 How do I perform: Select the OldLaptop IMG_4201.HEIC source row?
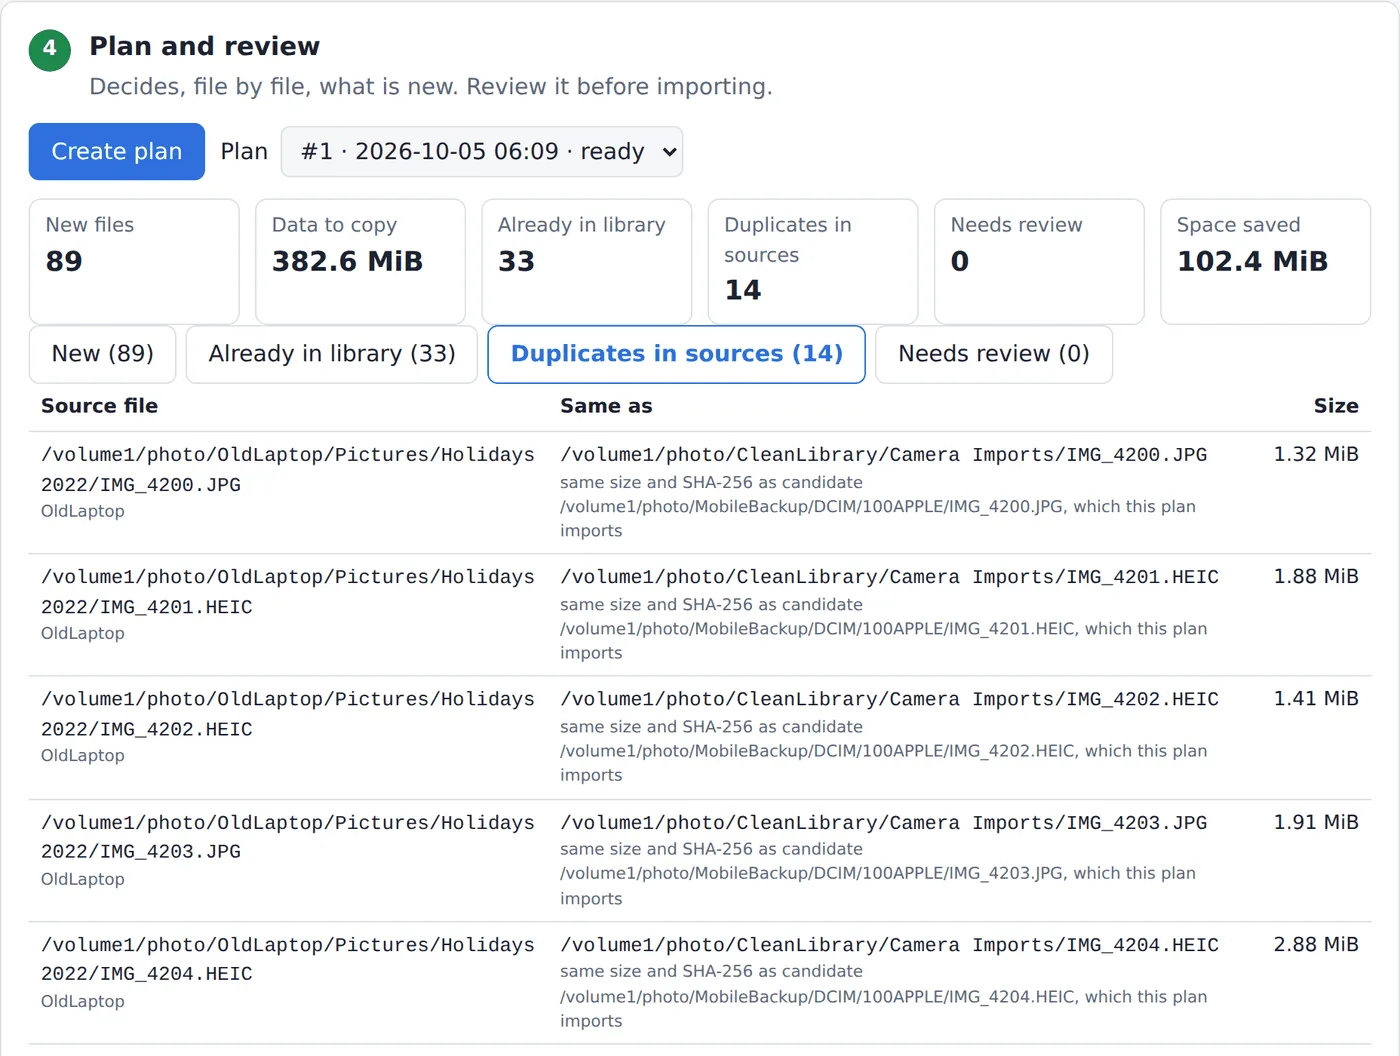[x=700, y=615]
